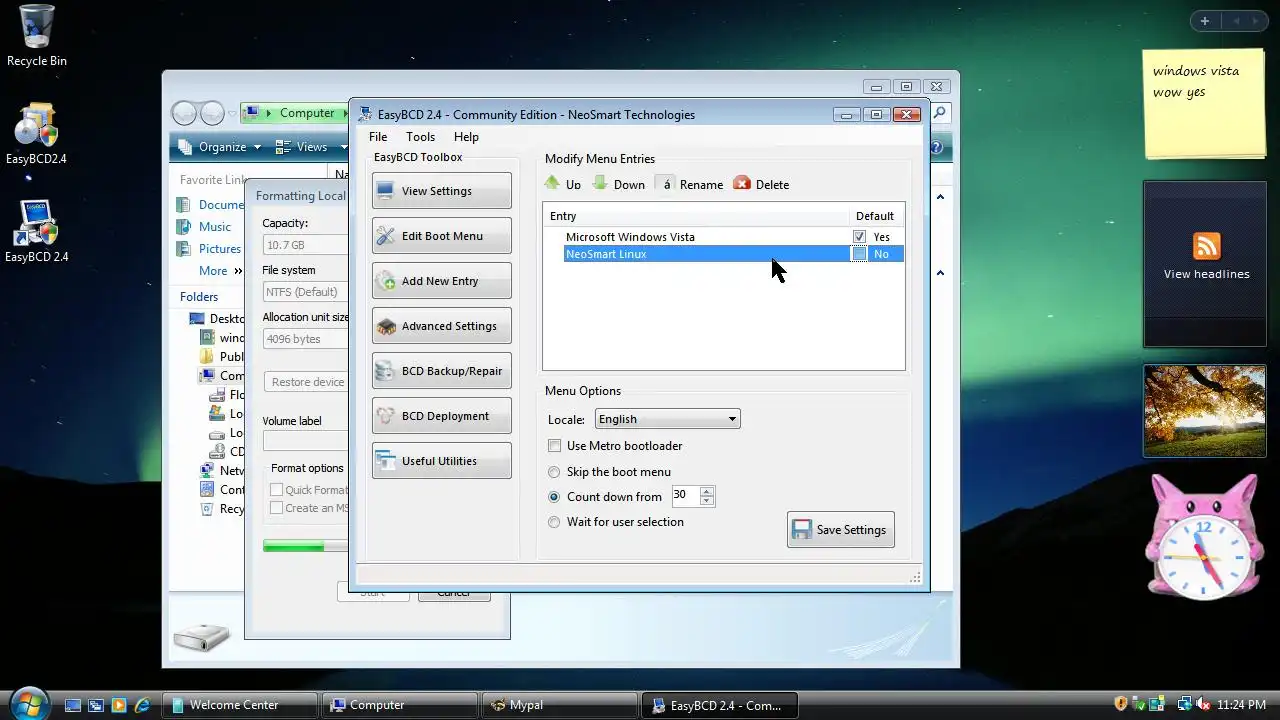Click the security shield tray icon
The image size is (1280, 720).
click(x=1121, y=704)
